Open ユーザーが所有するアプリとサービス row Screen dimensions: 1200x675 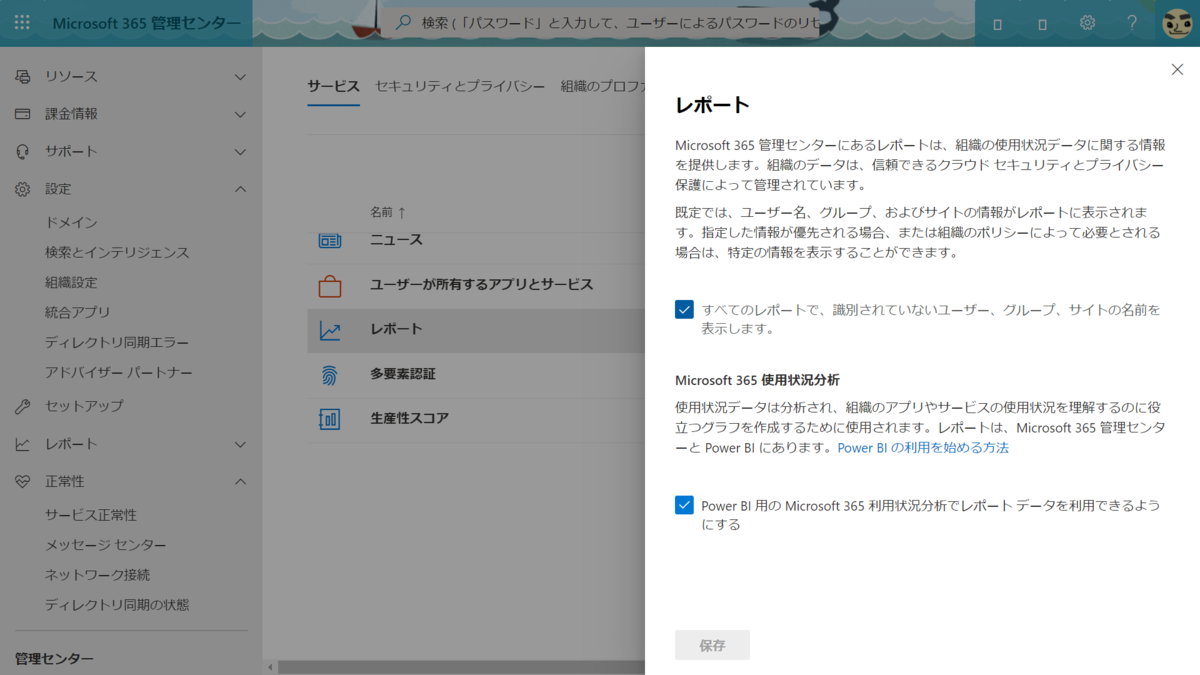[x=476, y=285]
